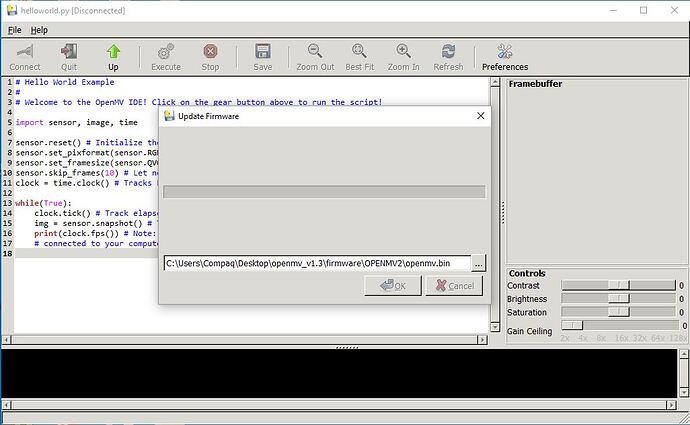Click the terminal vertical scrollbar up arrow
Image resolution: width=690 pixels, height=425 pixels.
point(684,353)
